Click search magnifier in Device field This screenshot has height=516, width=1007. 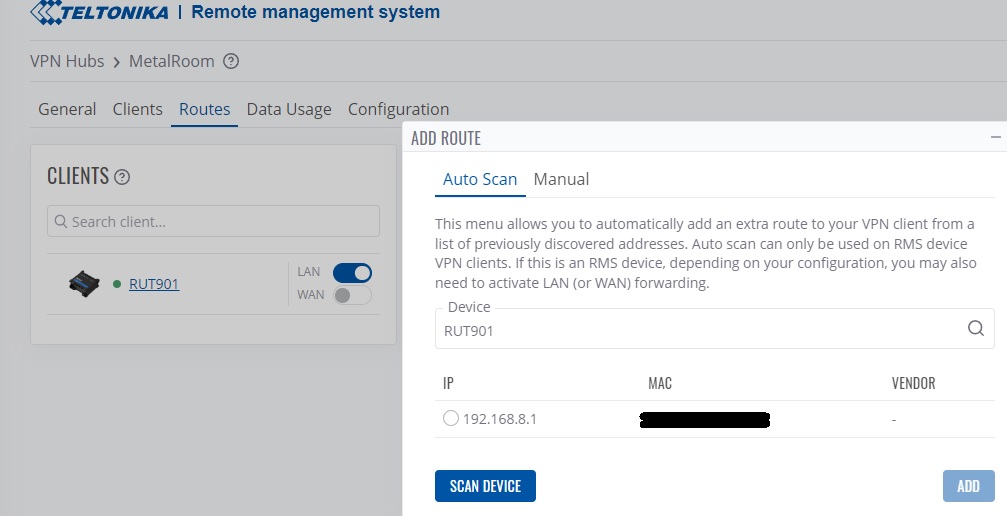click(x=976, y=328)
